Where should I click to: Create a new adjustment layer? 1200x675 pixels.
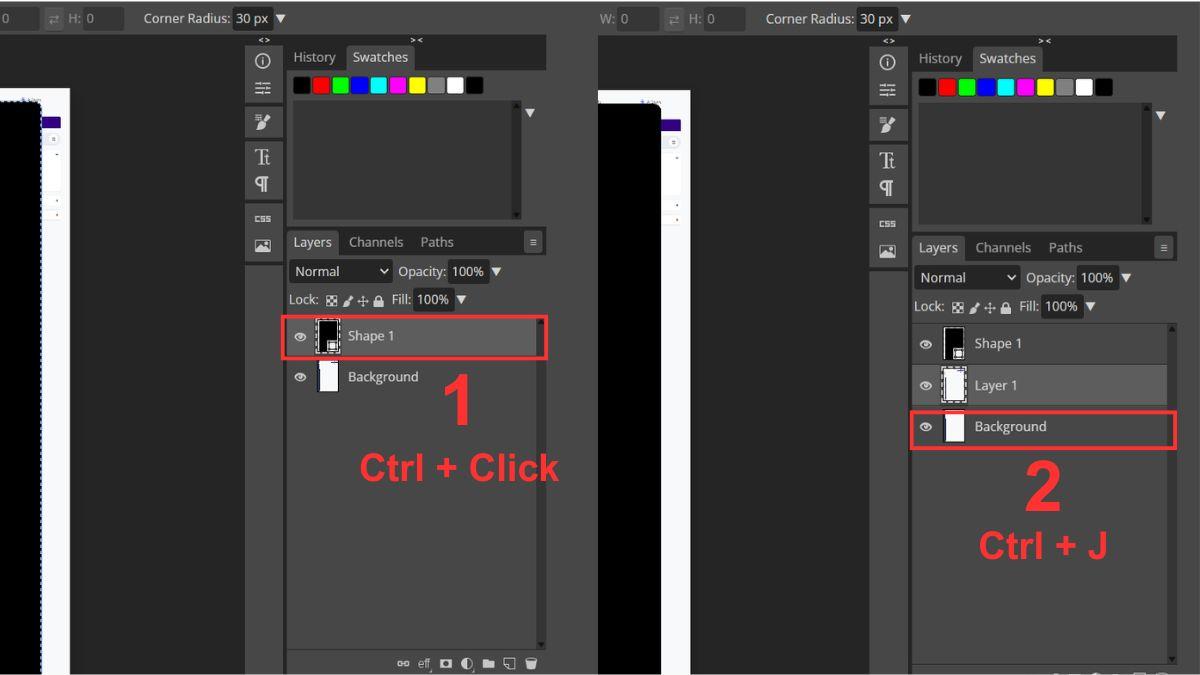click(x=467, y=663)
